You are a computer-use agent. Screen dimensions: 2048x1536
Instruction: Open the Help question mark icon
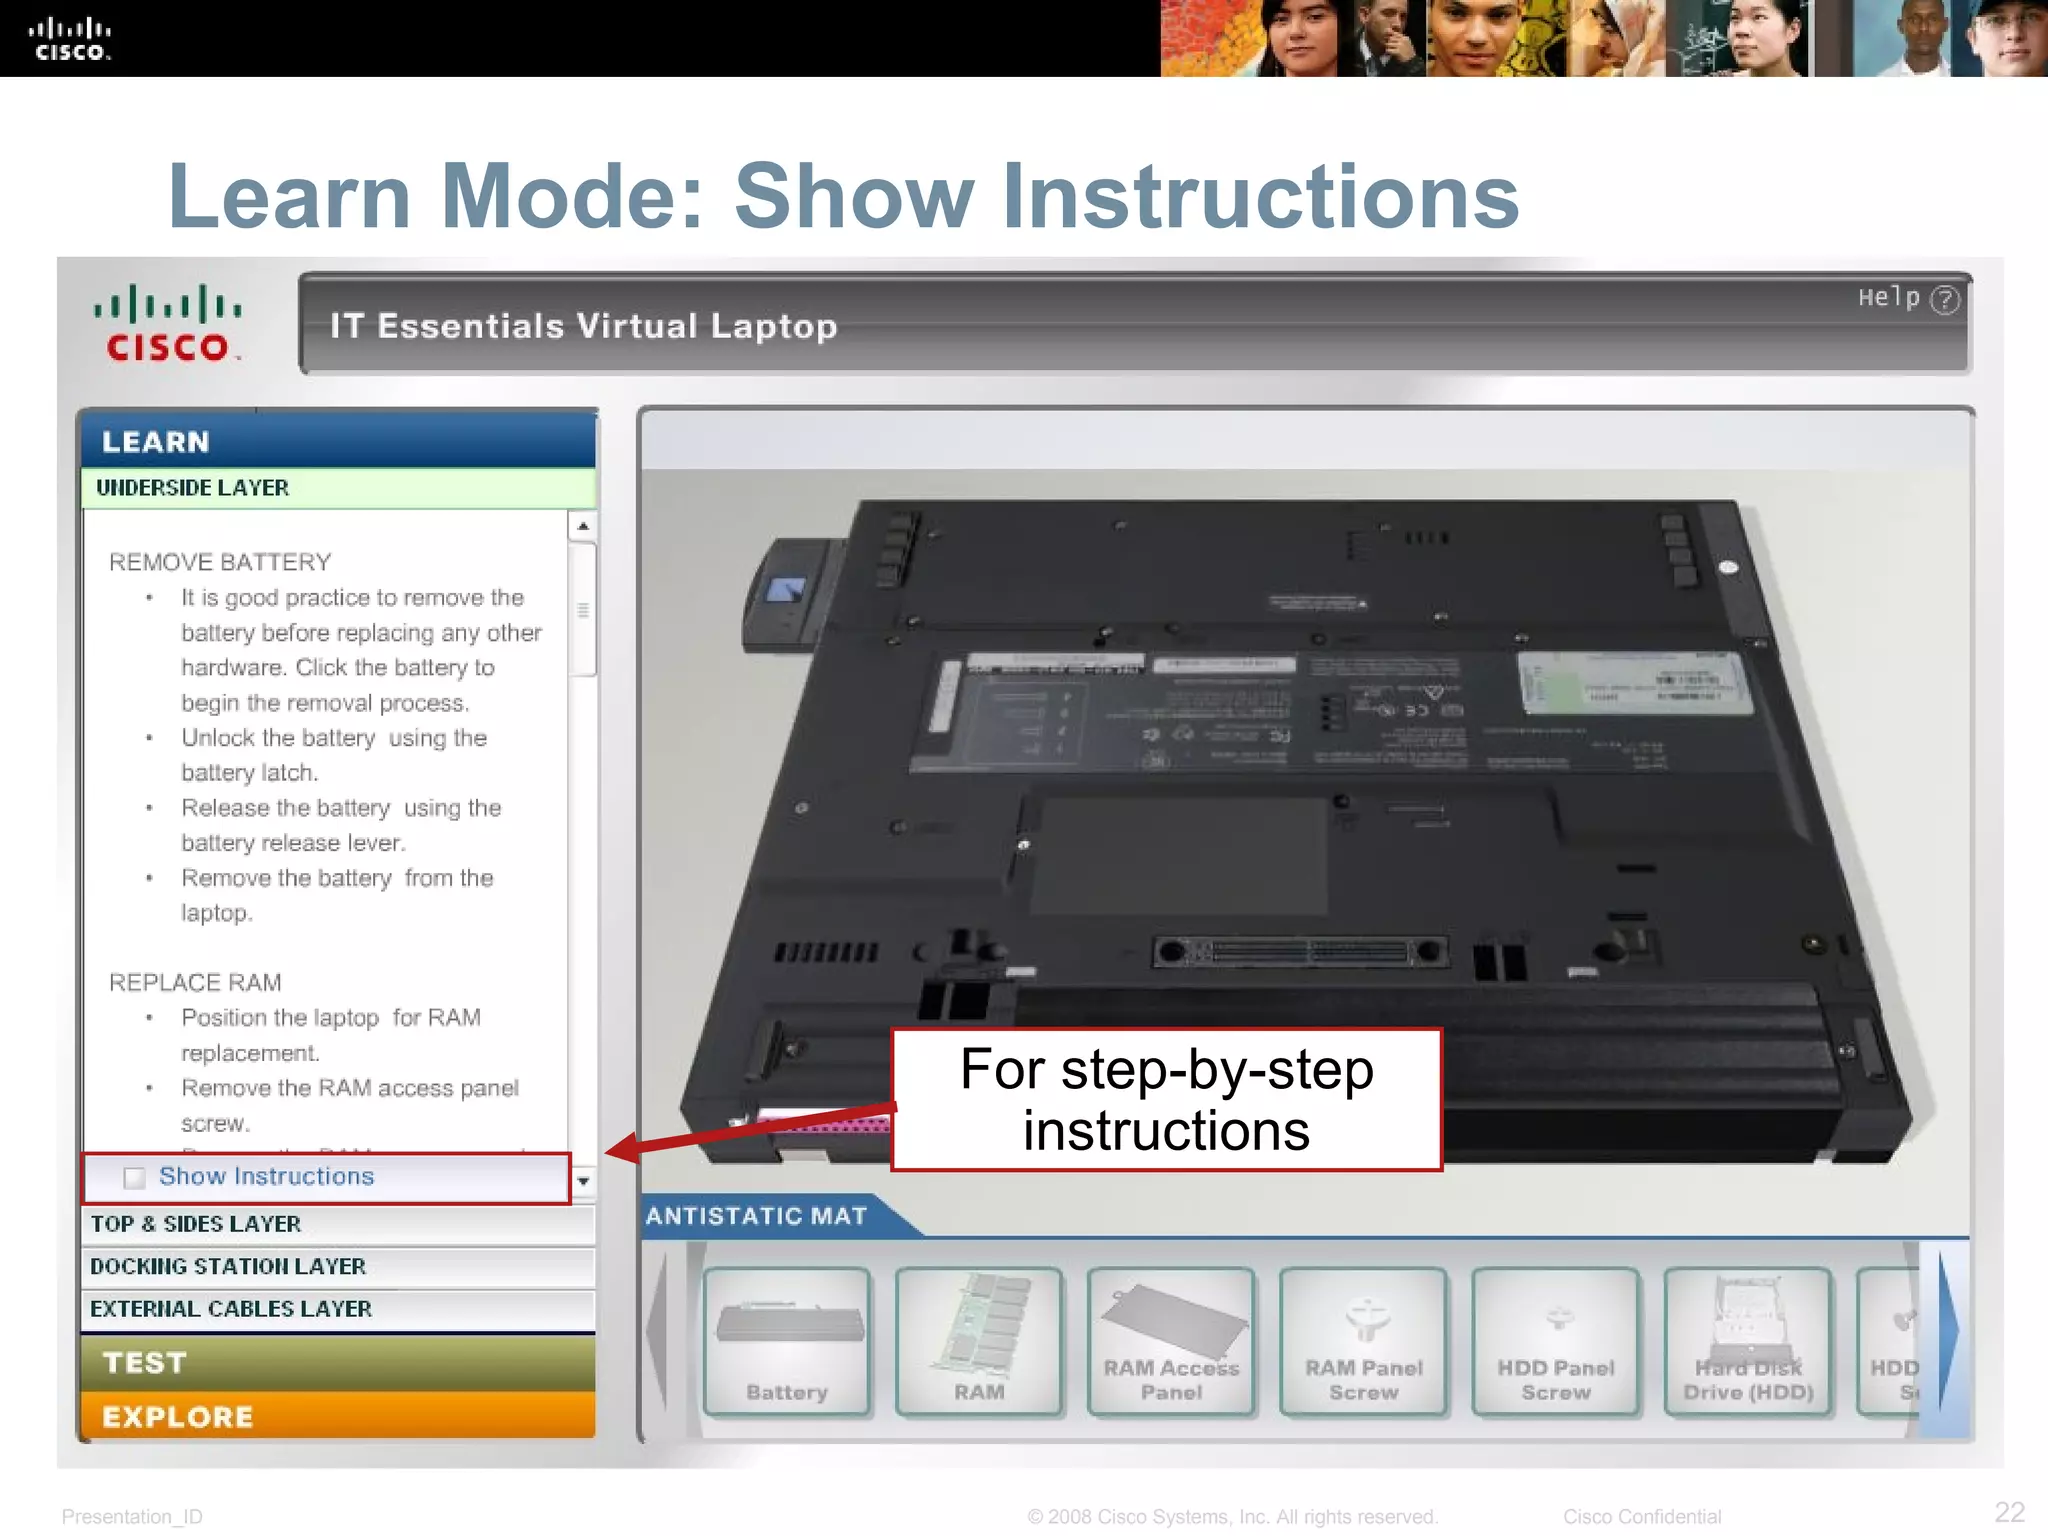tap(1945, 300)
